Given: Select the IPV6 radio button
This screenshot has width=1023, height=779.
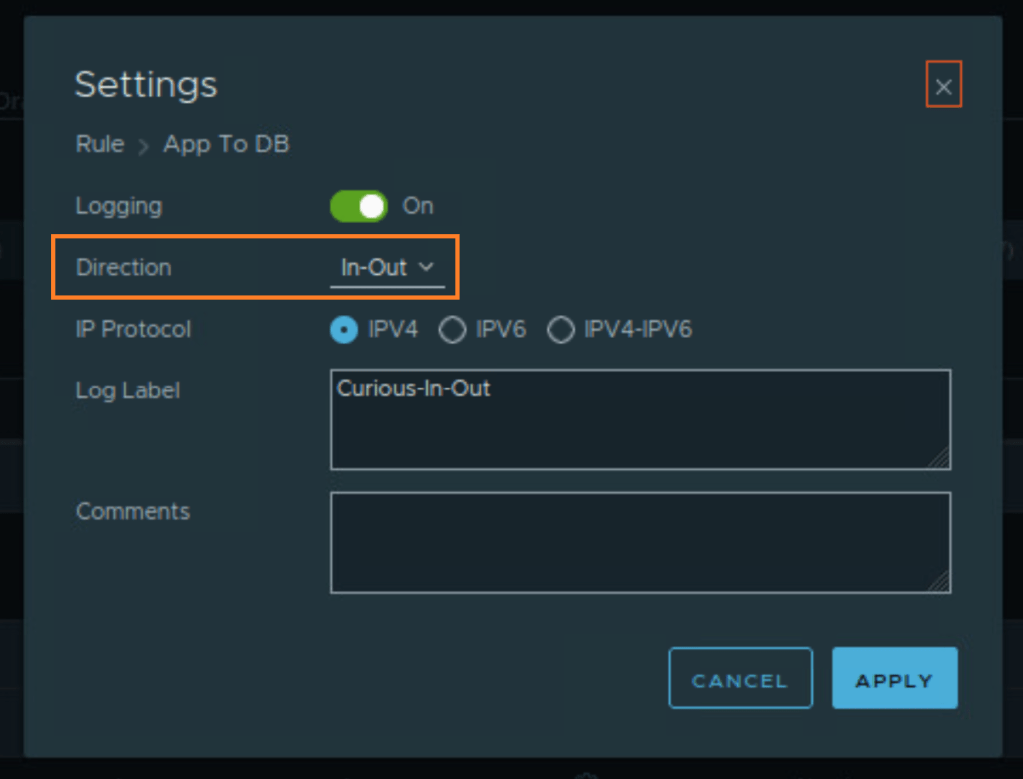Looking at the screenshot, I should coord(453,330).
